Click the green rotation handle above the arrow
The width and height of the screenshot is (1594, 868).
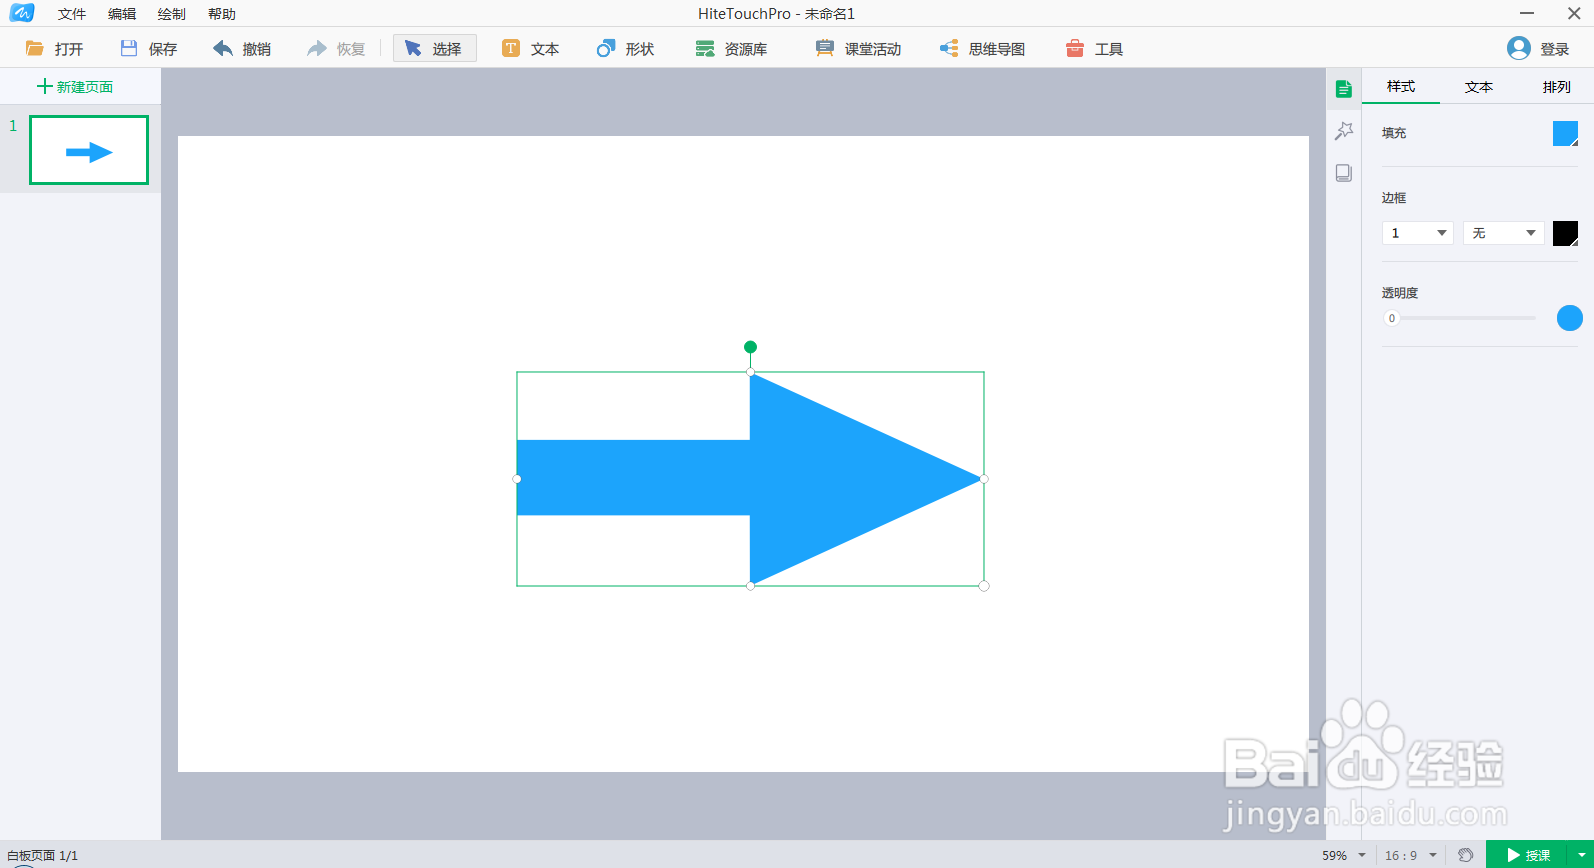click(750, 347)
